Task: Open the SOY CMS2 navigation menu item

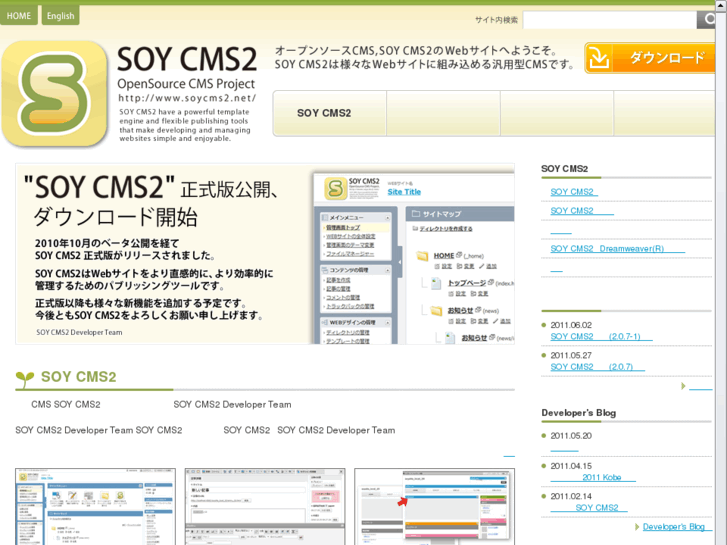Action: pyautogui.click(x=330, y=113)
